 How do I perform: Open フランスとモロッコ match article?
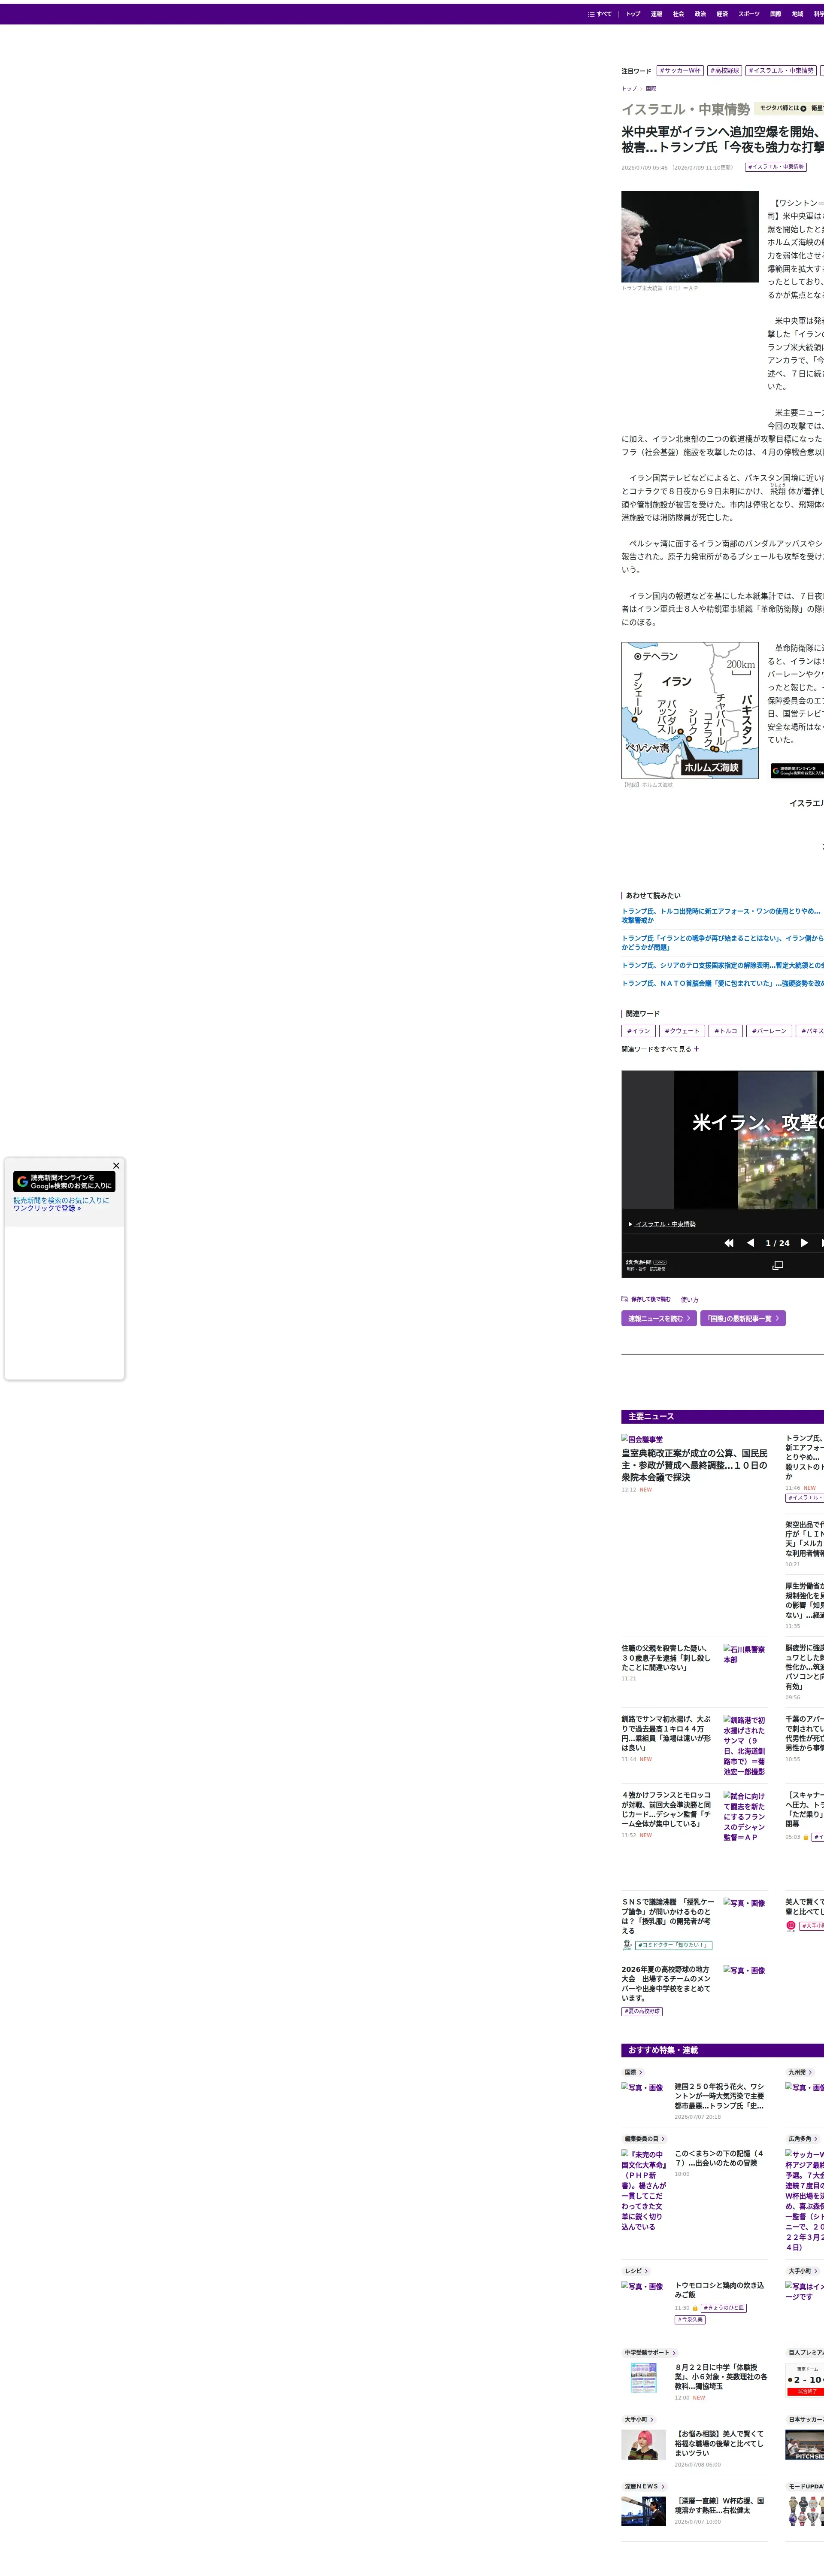tap(667, 1809)
